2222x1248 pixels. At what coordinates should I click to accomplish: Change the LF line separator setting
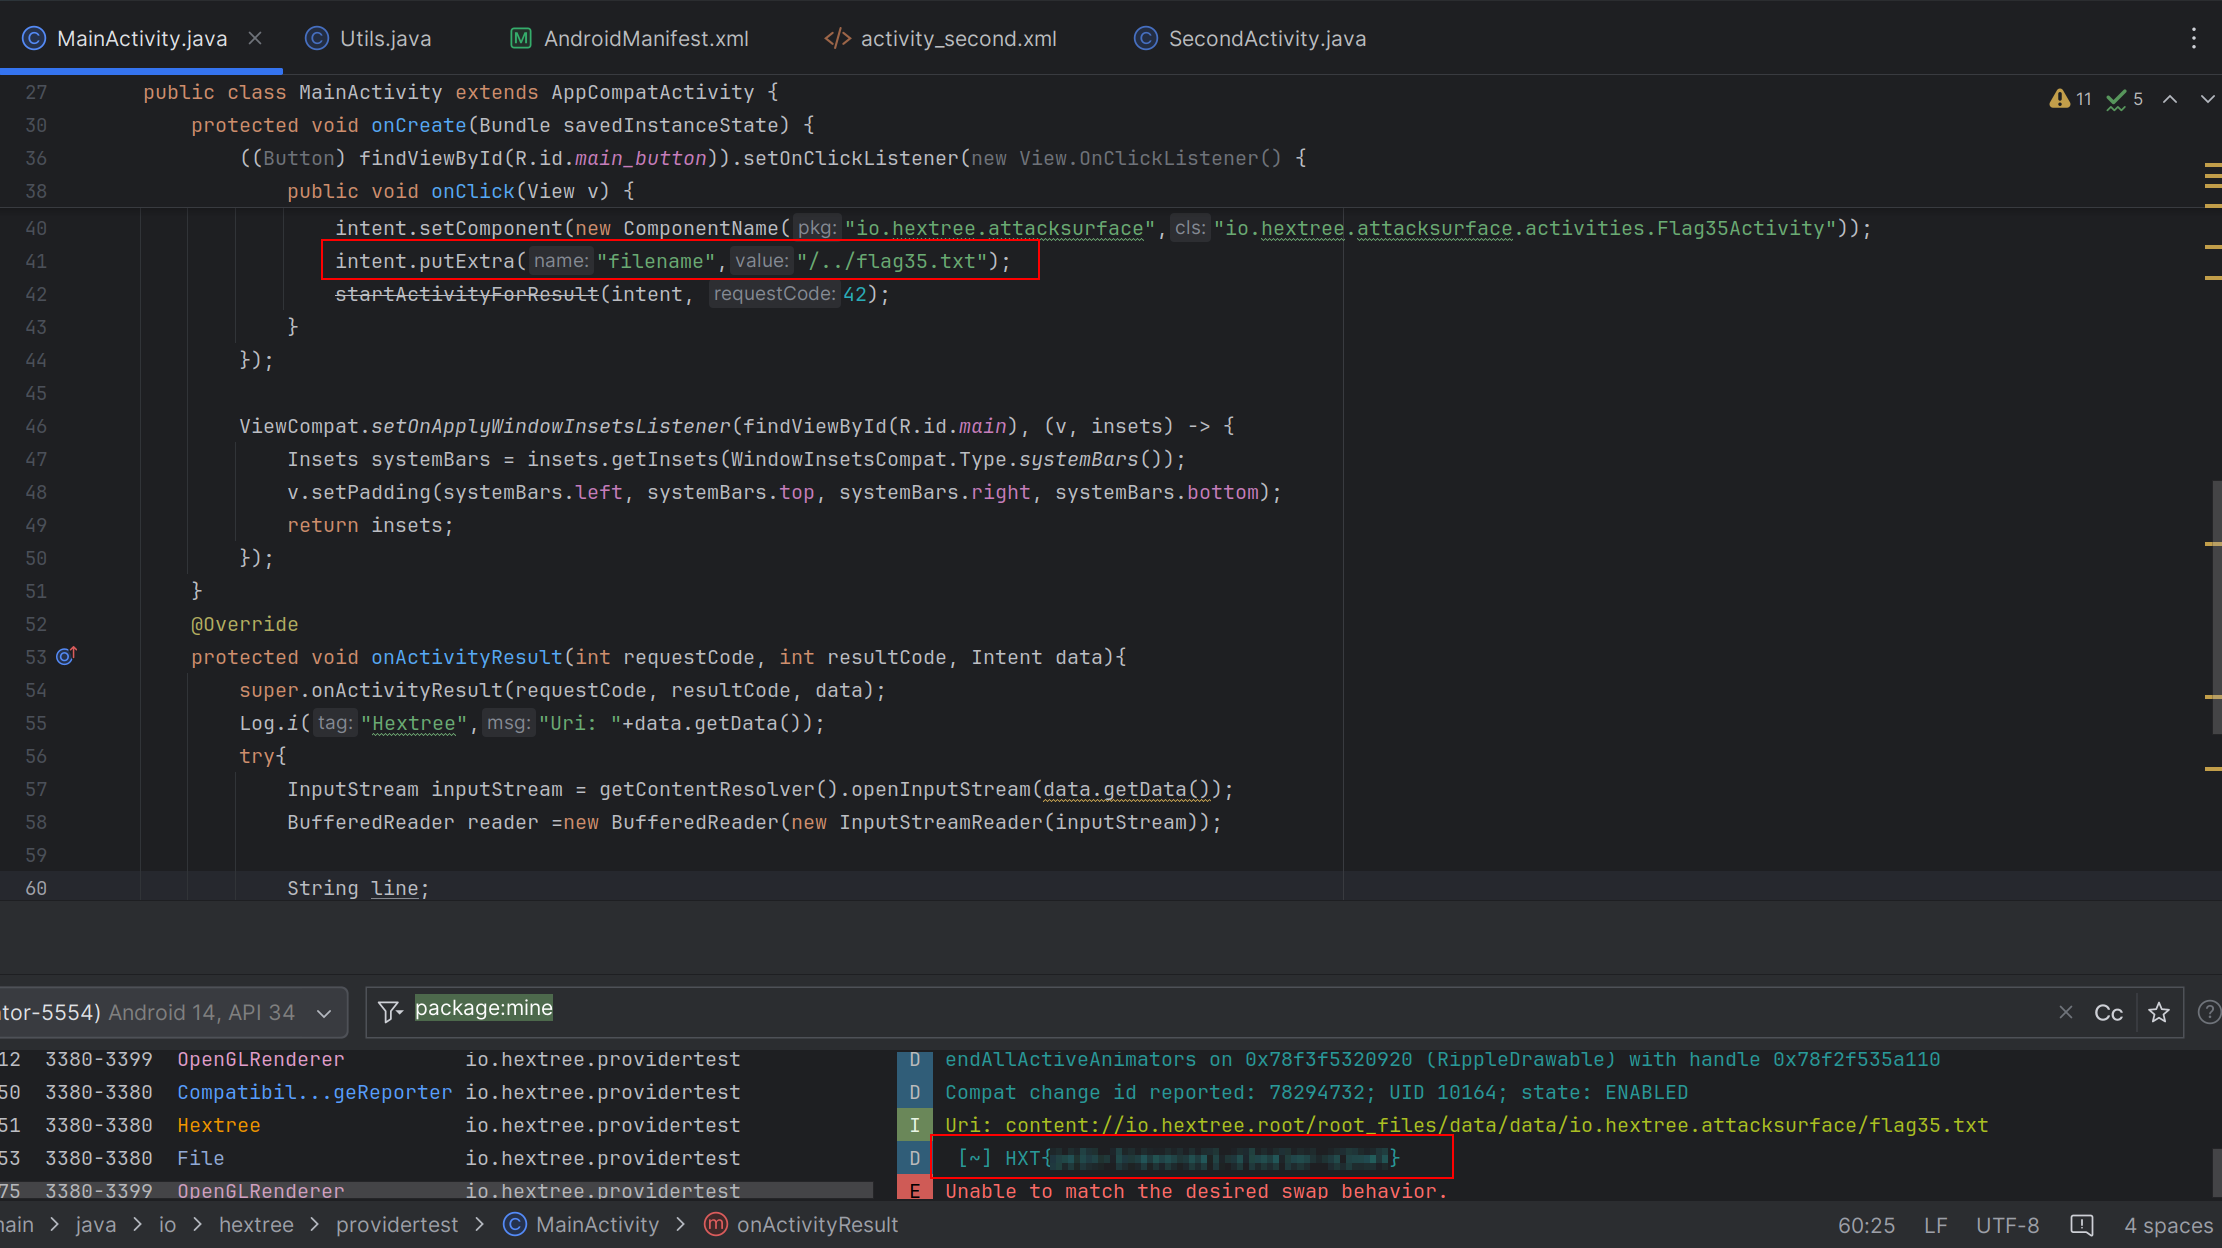point(1935,1225)
